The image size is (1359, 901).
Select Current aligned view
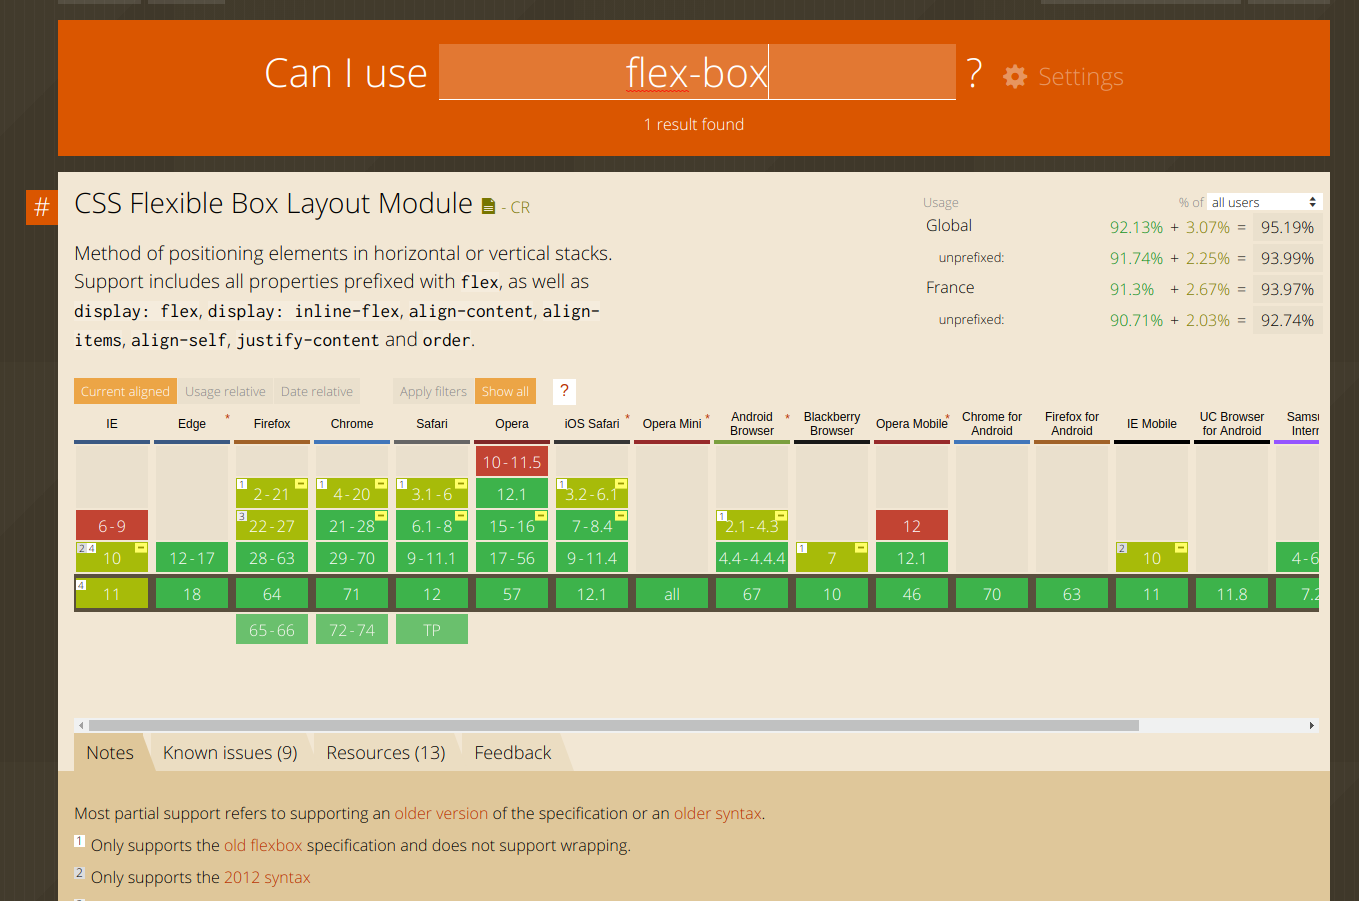(125, 391)
